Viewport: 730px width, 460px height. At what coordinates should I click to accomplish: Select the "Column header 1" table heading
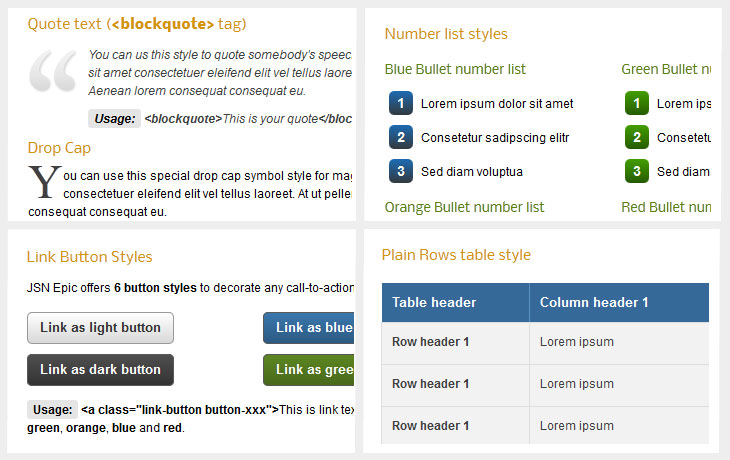[594, 302]
